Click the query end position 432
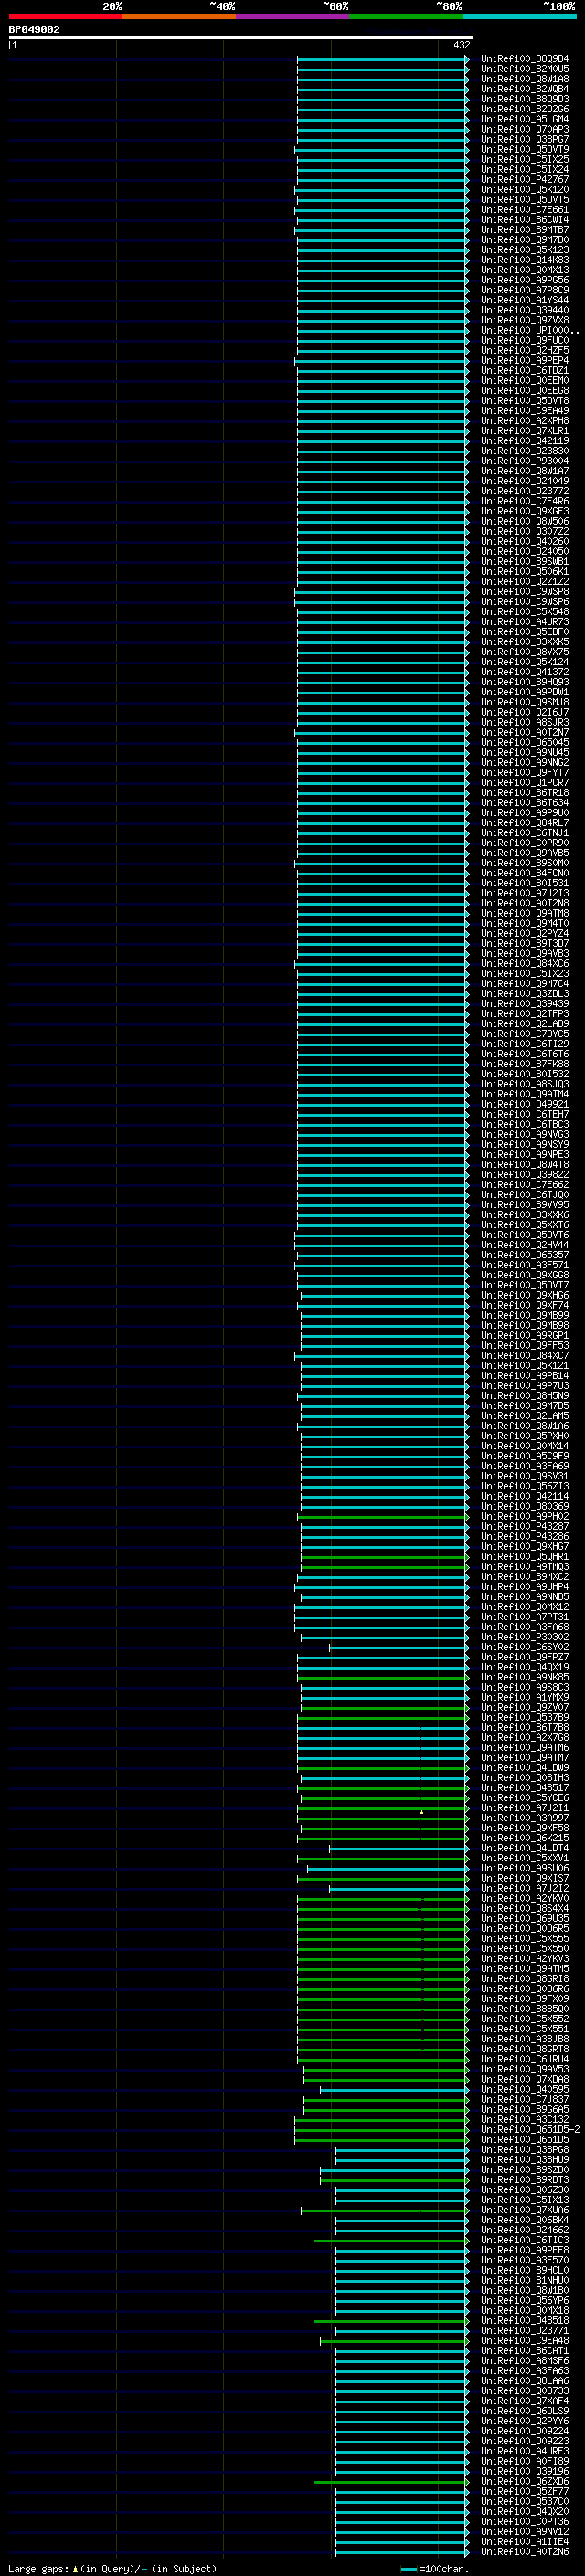The width and height of the screenshot is (585, 2576). tap(461, 45)
